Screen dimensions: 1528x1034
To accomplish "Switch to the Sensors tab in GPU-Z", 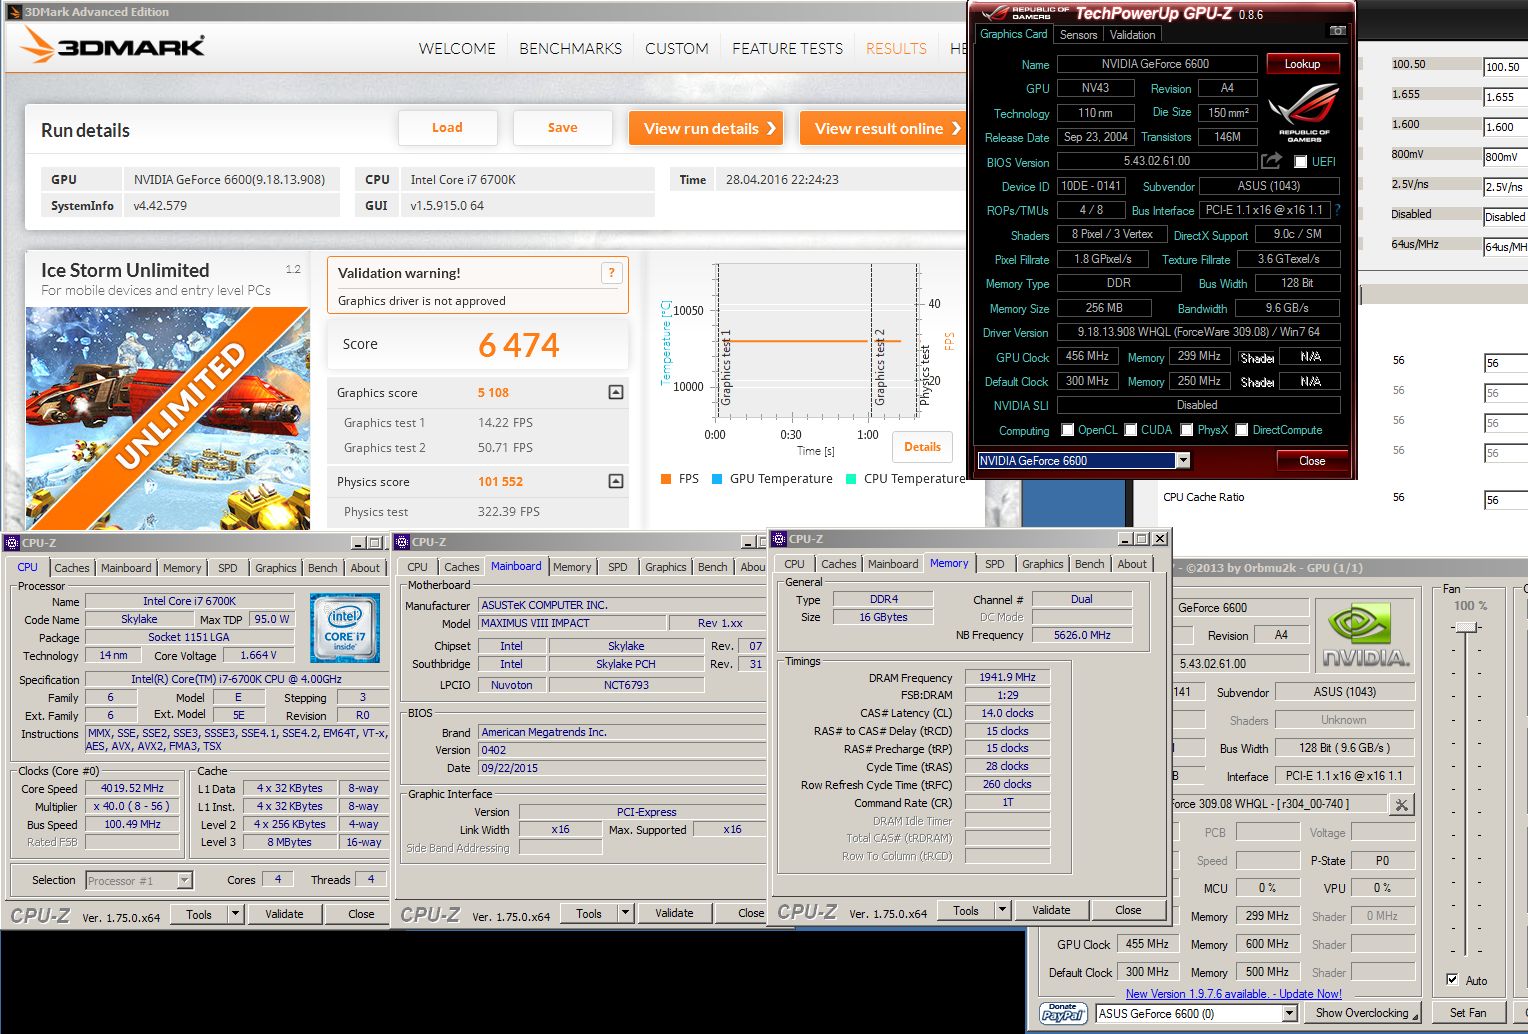I will (1079, 35).
